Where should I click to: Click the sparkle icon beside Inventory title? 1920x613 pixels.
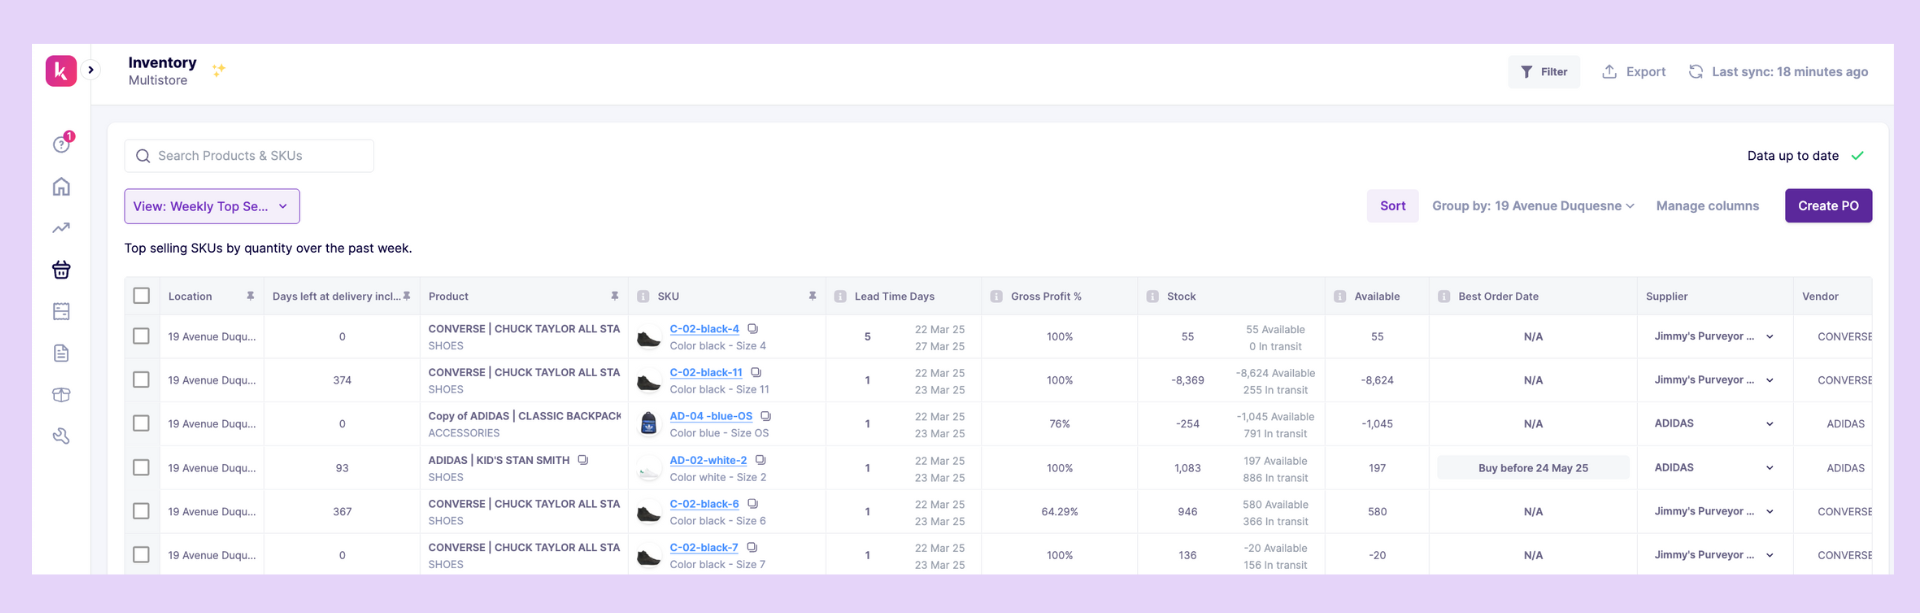[x=218, y=70]
